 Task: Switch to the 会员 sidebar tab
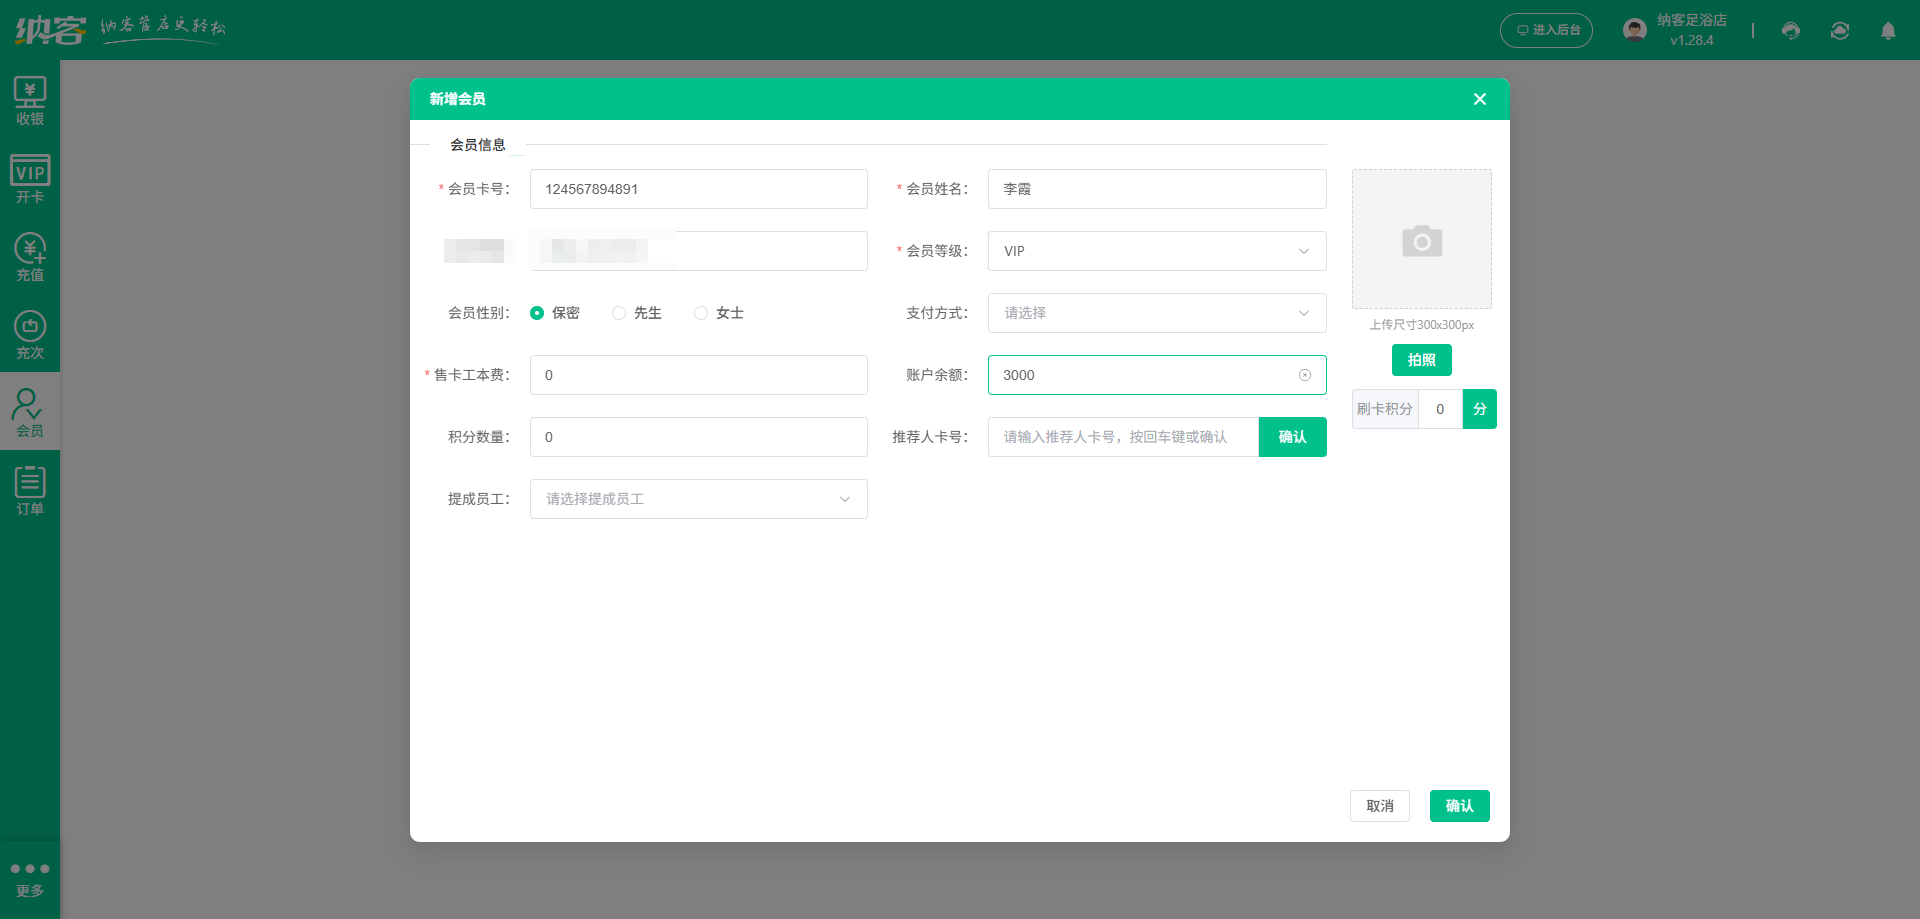click(30, 412)
